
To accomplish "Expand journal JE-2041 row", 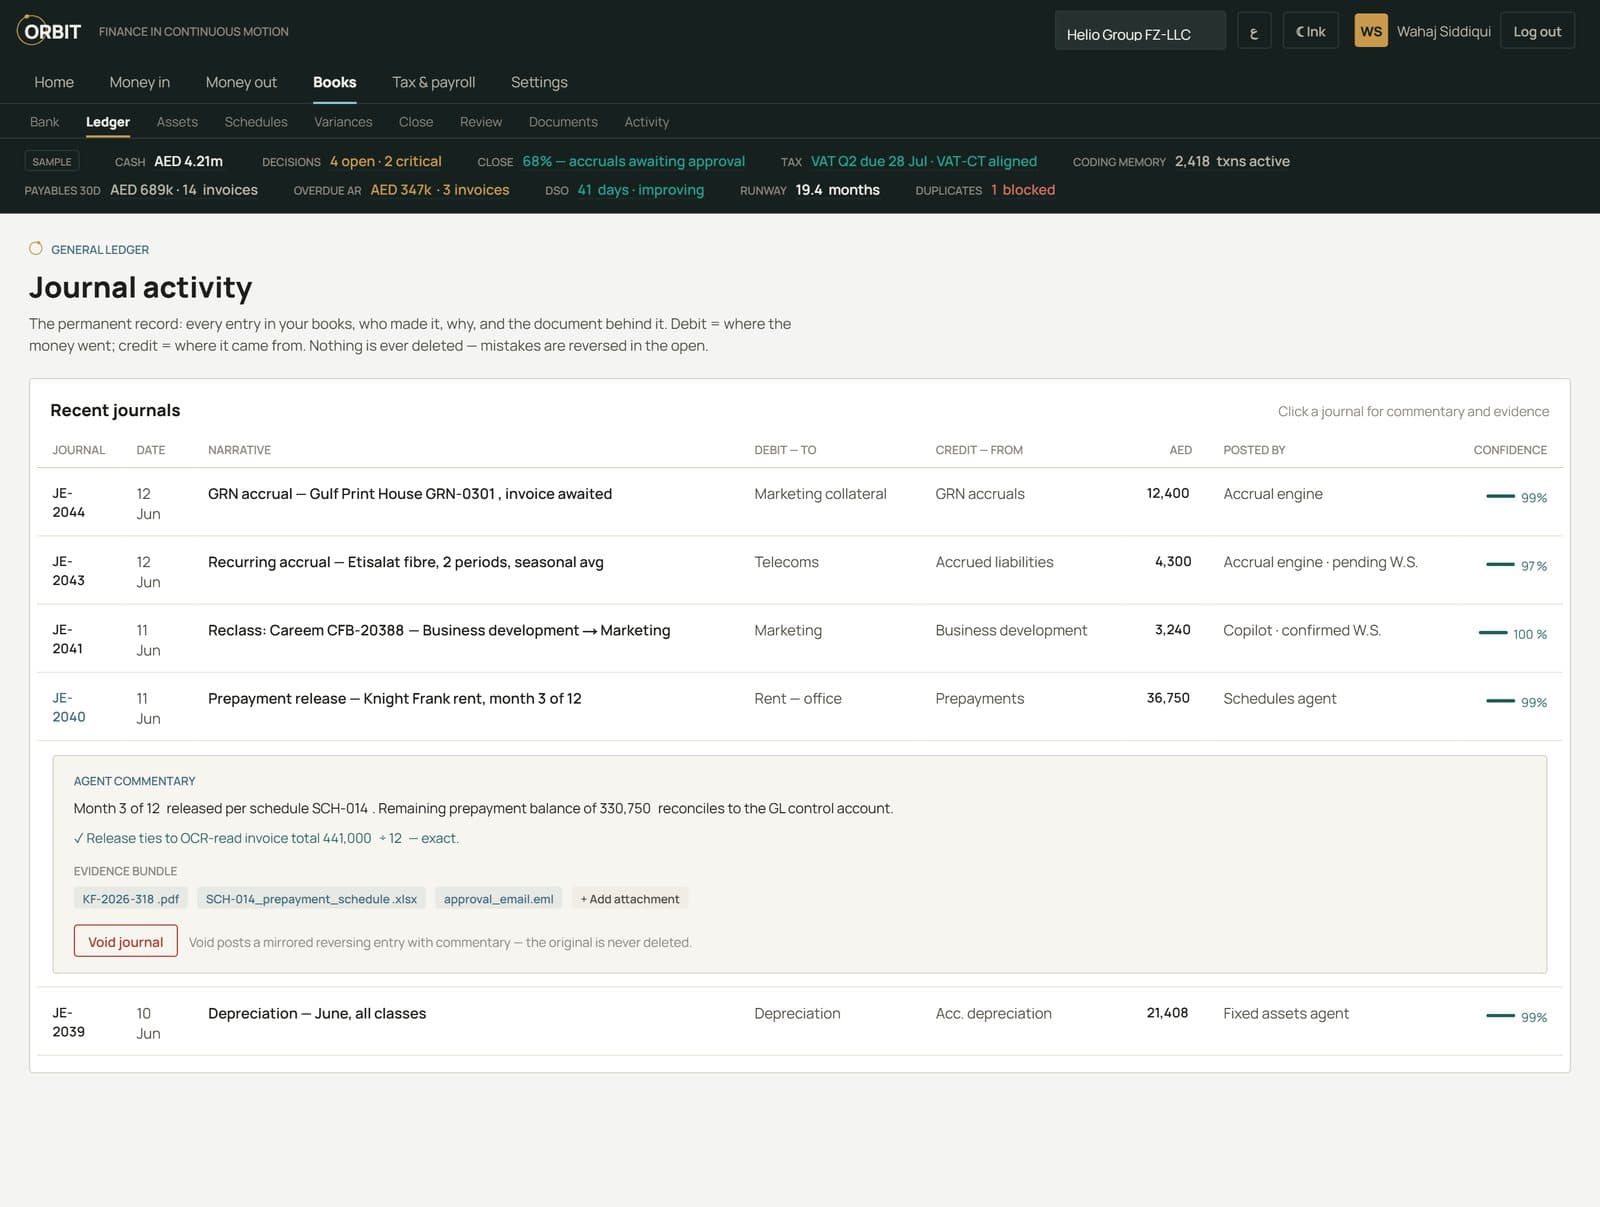I will [800, 638].
